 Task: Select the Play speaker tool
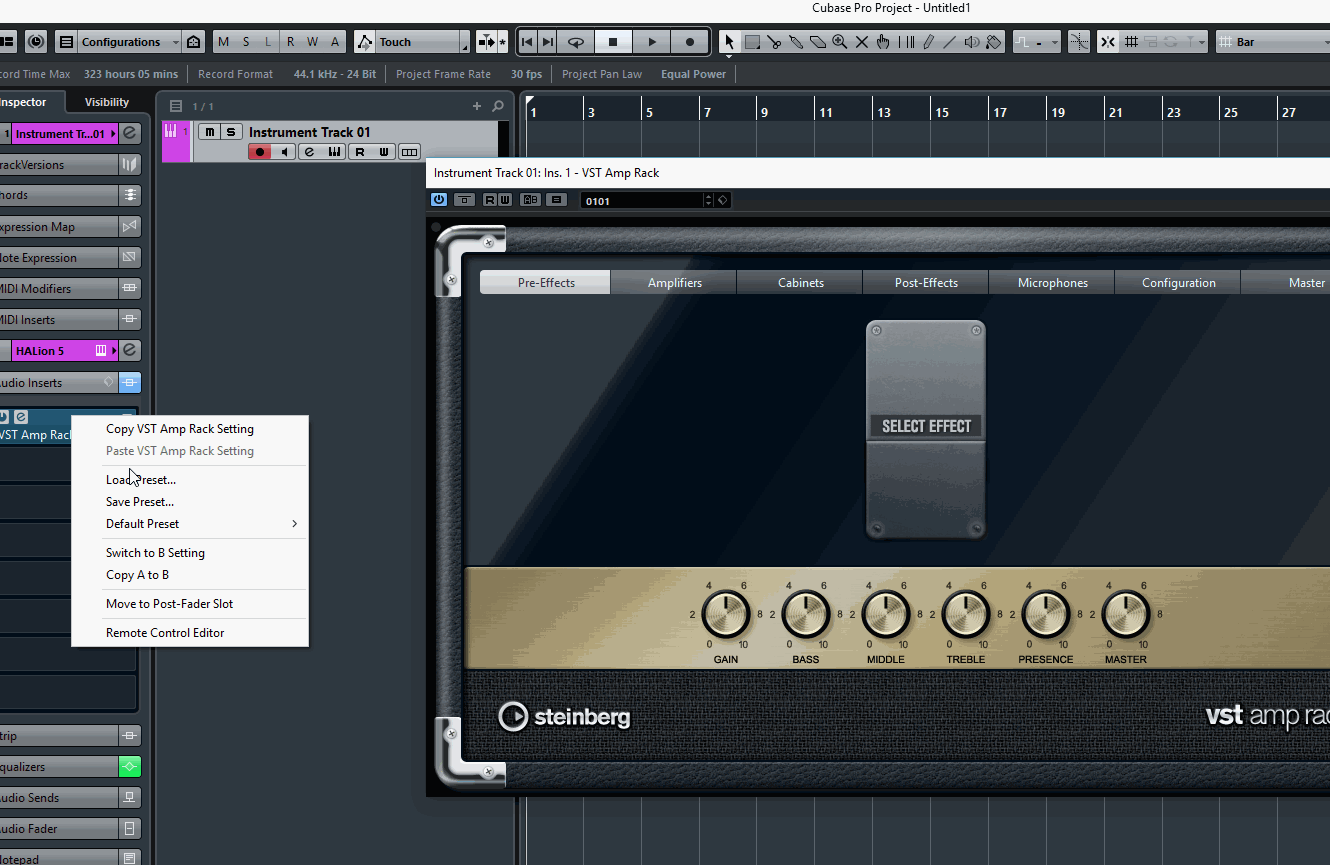tap(972, 42)
